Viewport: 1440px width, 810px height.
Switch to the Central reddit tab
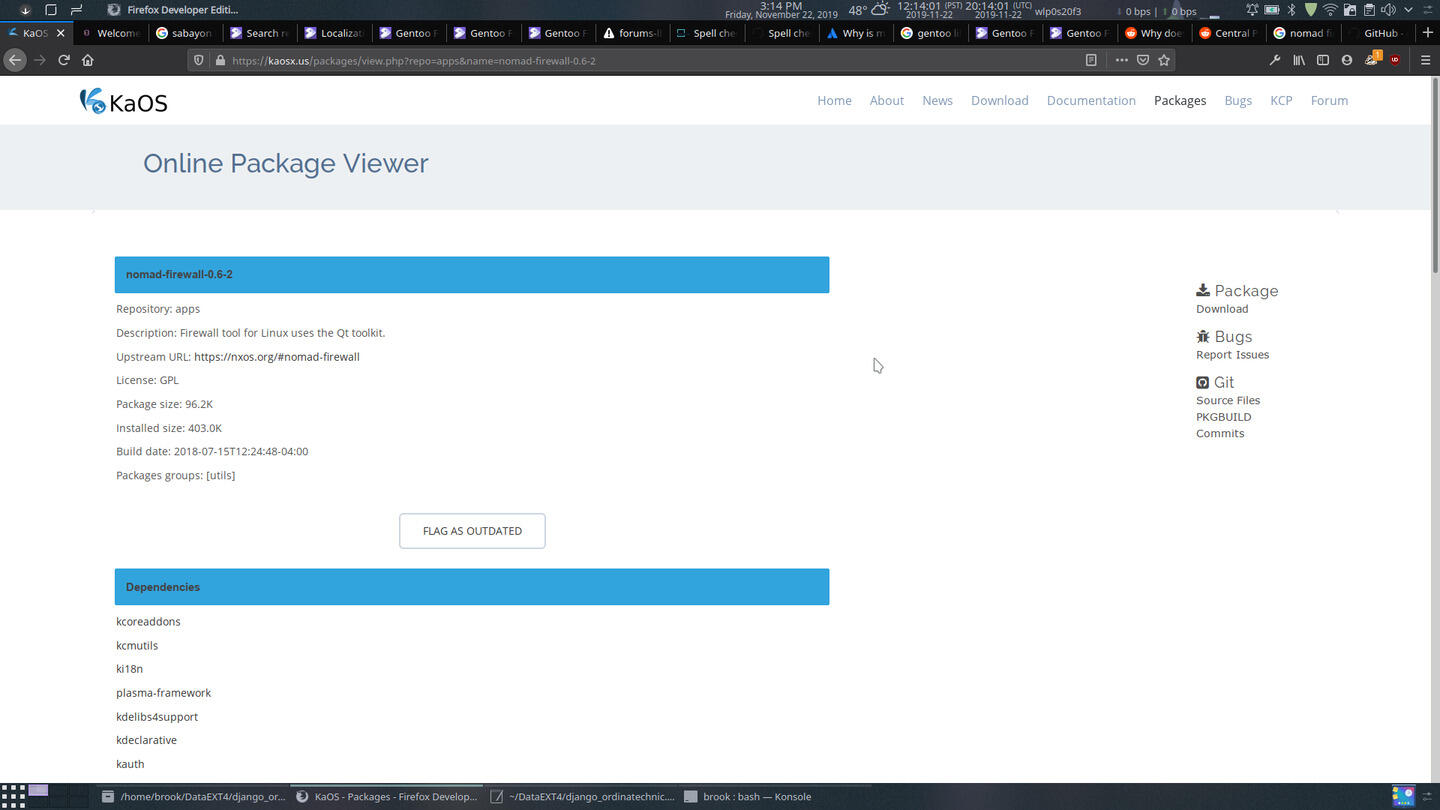coord(1227,33)
